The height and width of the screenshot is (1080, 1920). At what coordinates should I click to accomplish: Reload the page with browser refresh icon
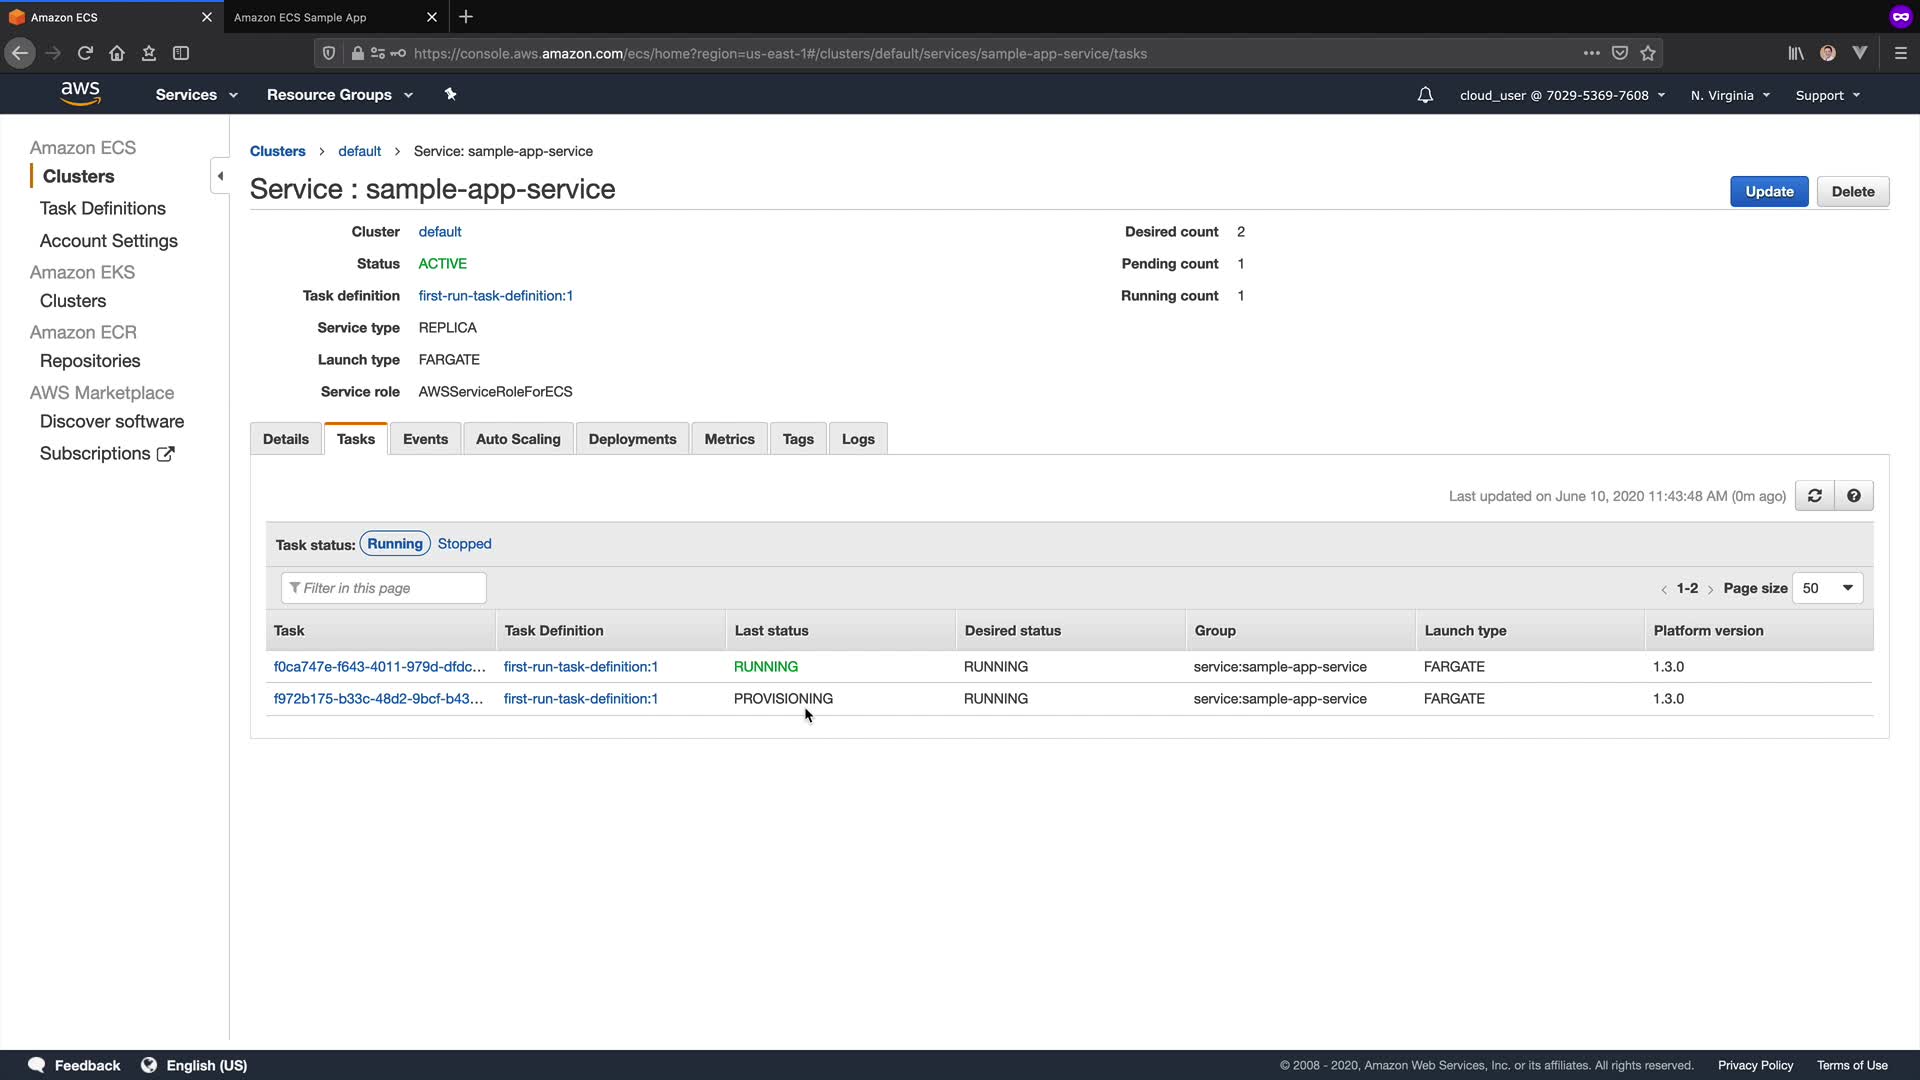click(x=85, y=53)
